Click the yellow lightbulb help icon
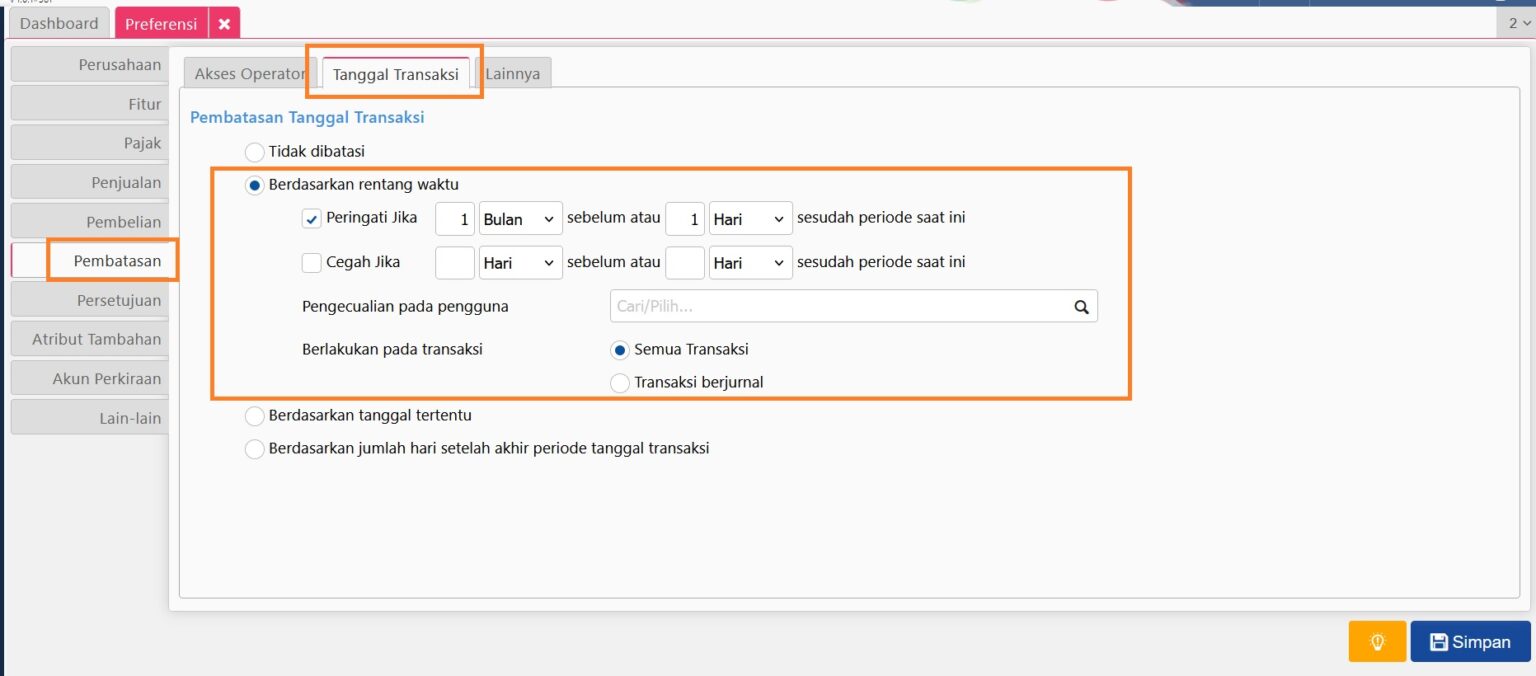 point(1377,641)
